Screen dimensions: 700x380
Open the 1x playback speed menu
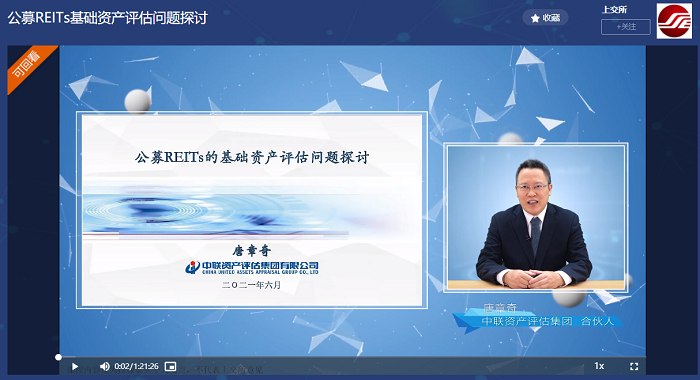[599, 366]
